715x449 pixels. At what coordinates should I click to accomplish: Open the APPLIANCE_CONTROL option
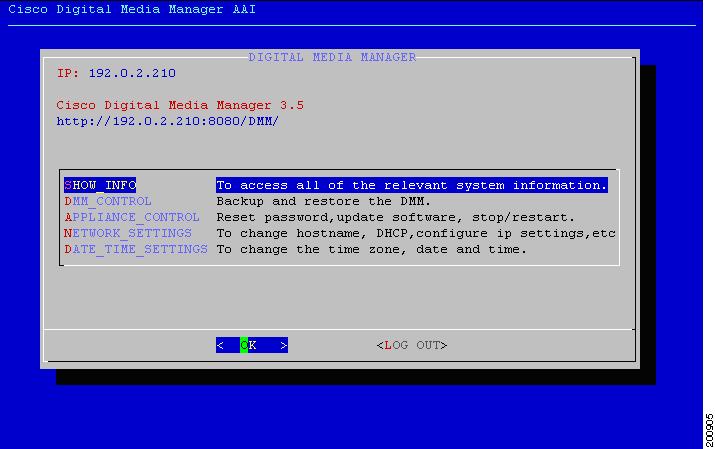132,217
